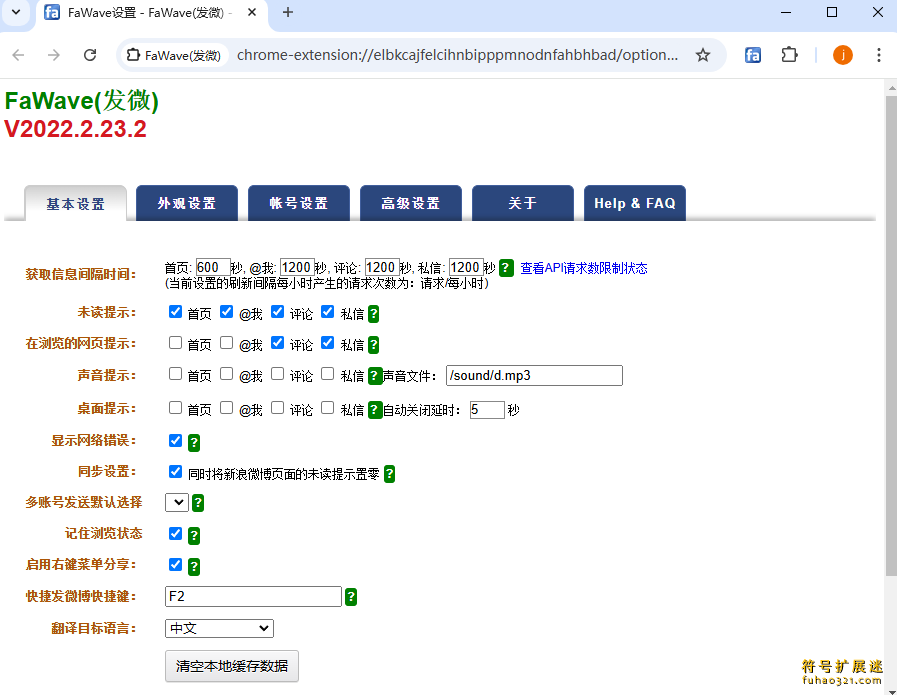The height and width of the screenshot is (695, 897).
Task: Click the 评论 interval seconds field
Action: point(382,267)
